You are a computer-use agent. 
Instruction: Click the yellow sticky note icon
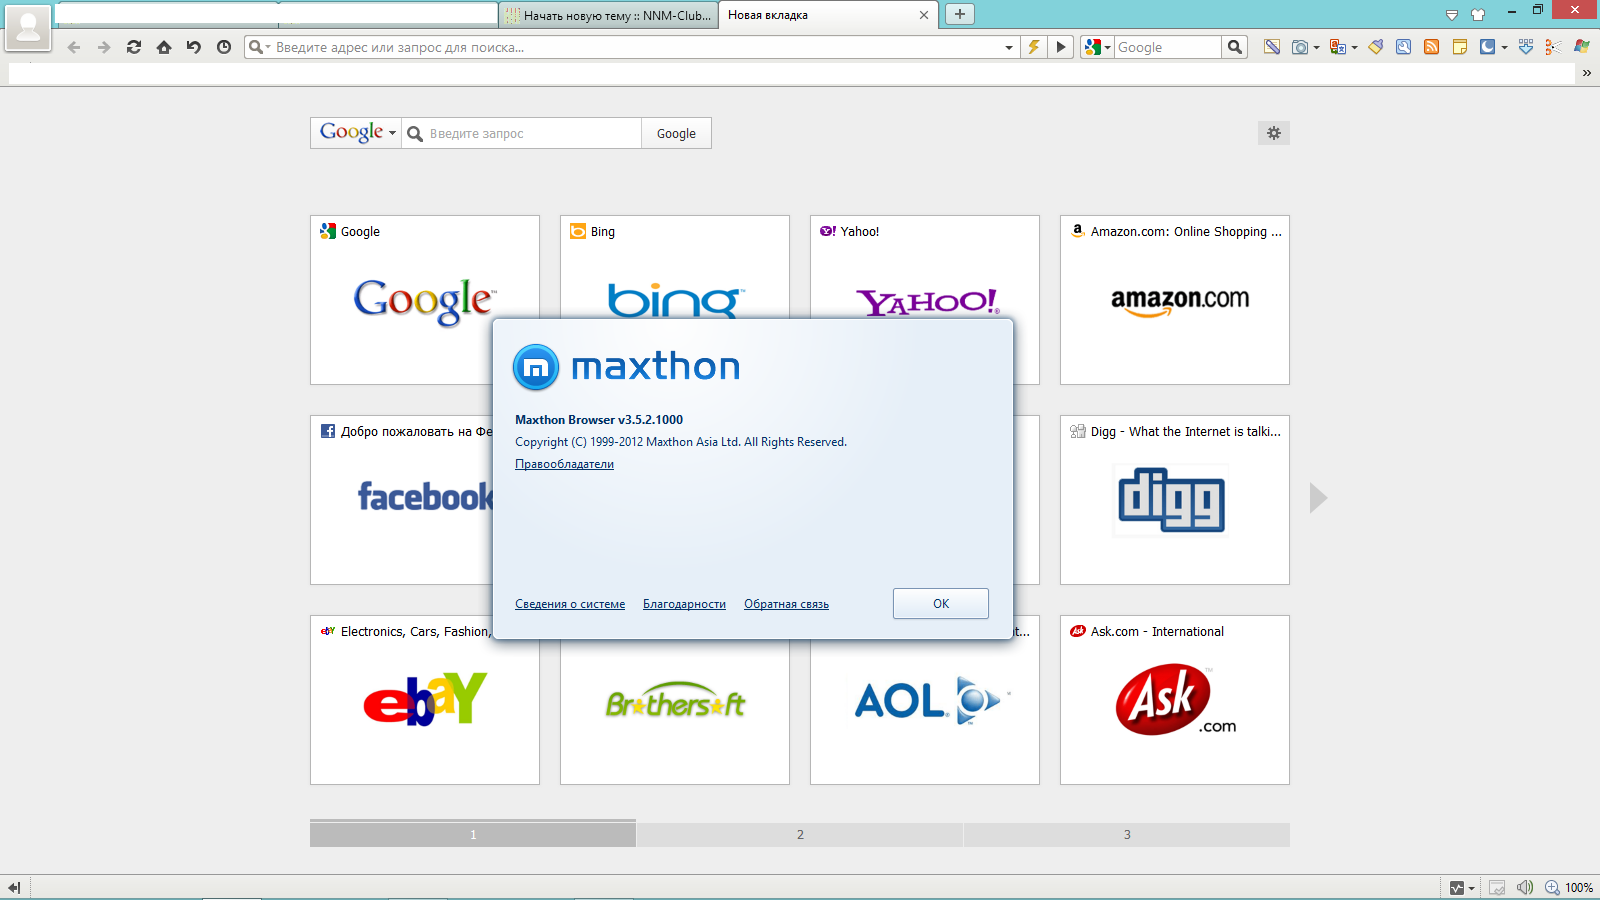(1460, 47)
